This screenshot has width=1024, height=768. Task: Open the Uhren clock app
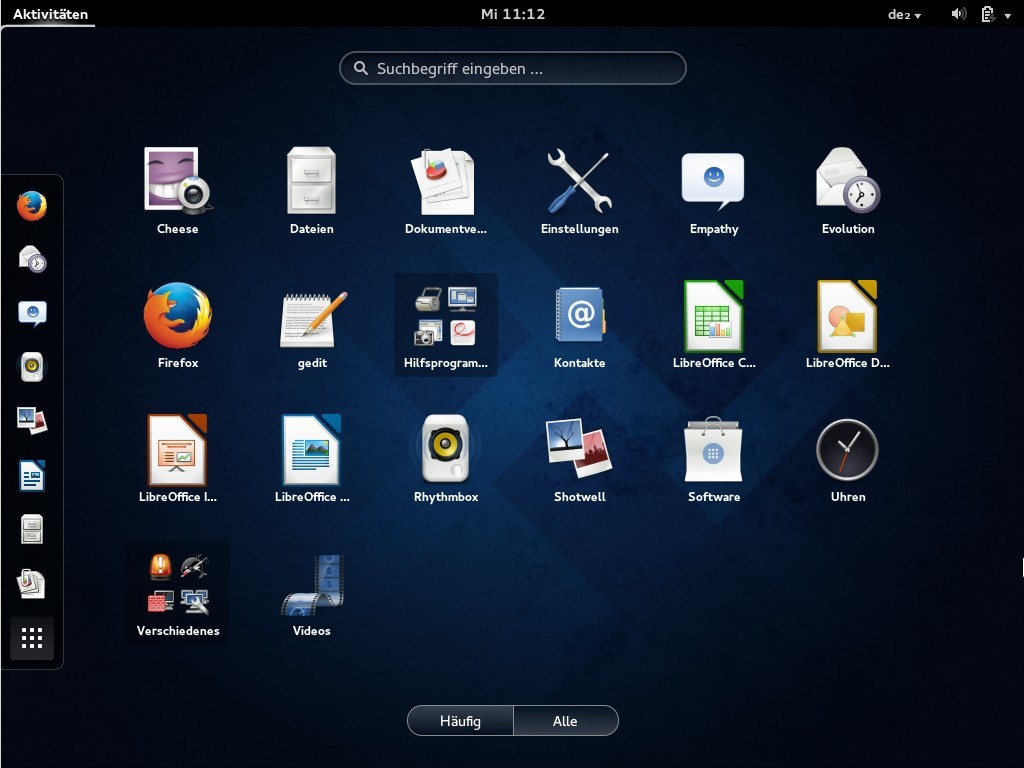848,458
